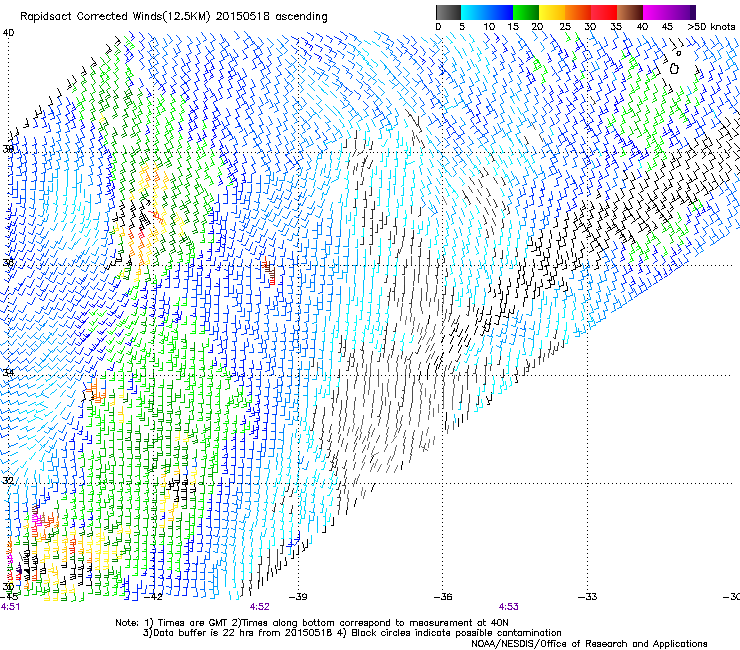This screenshot has height=650, width=740.
Task: Click the black contamination circle near top right
Action: (x=674, y=69)
